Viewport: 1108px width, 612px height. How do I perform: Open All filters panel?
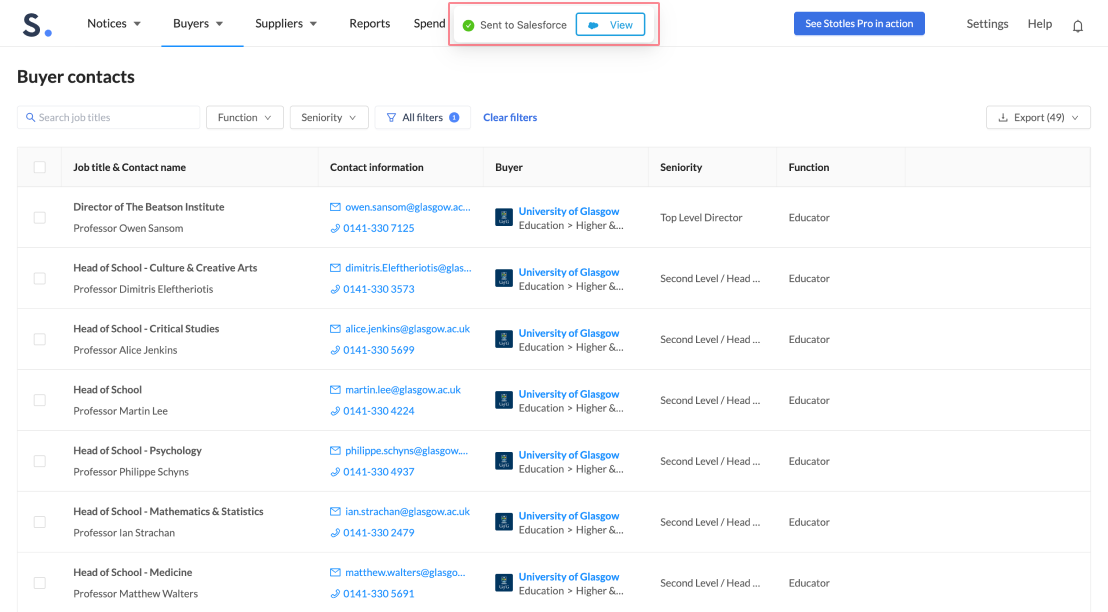pyautogui.click(x=423, y=117)
